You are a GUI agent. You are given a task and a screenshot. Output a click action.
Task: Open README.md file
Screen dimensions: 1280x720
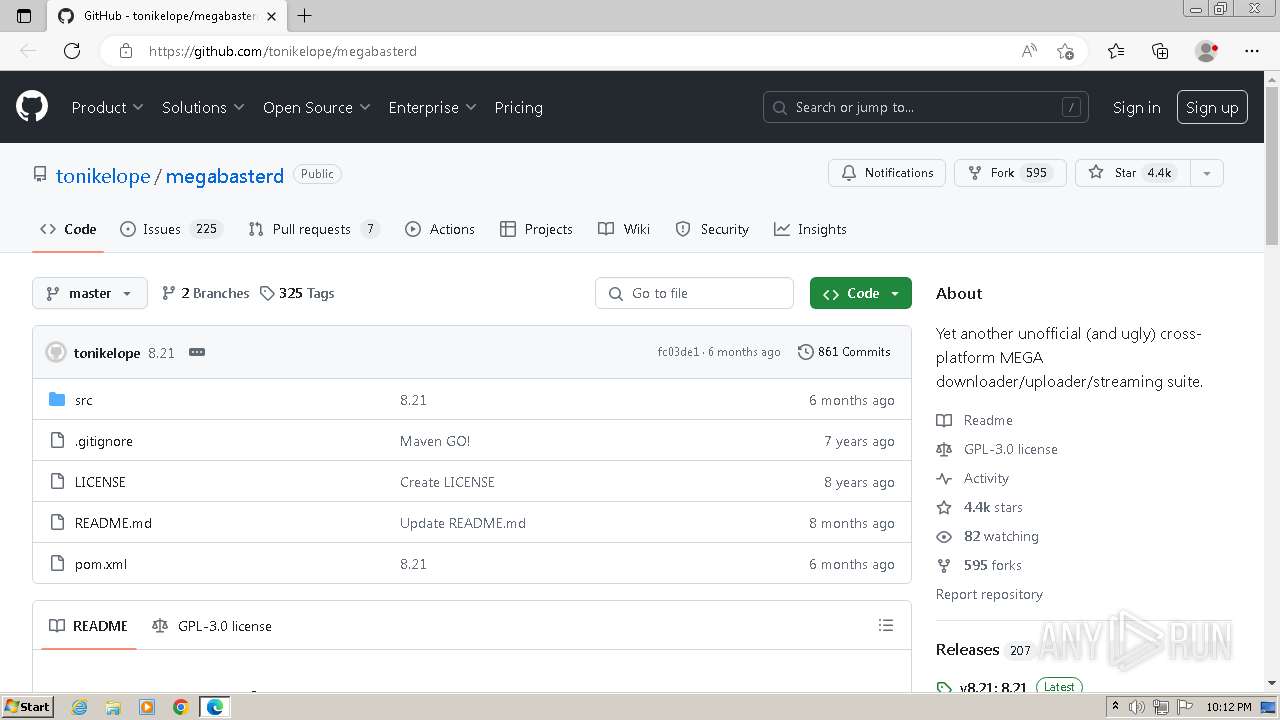click(x=113, y=523)
